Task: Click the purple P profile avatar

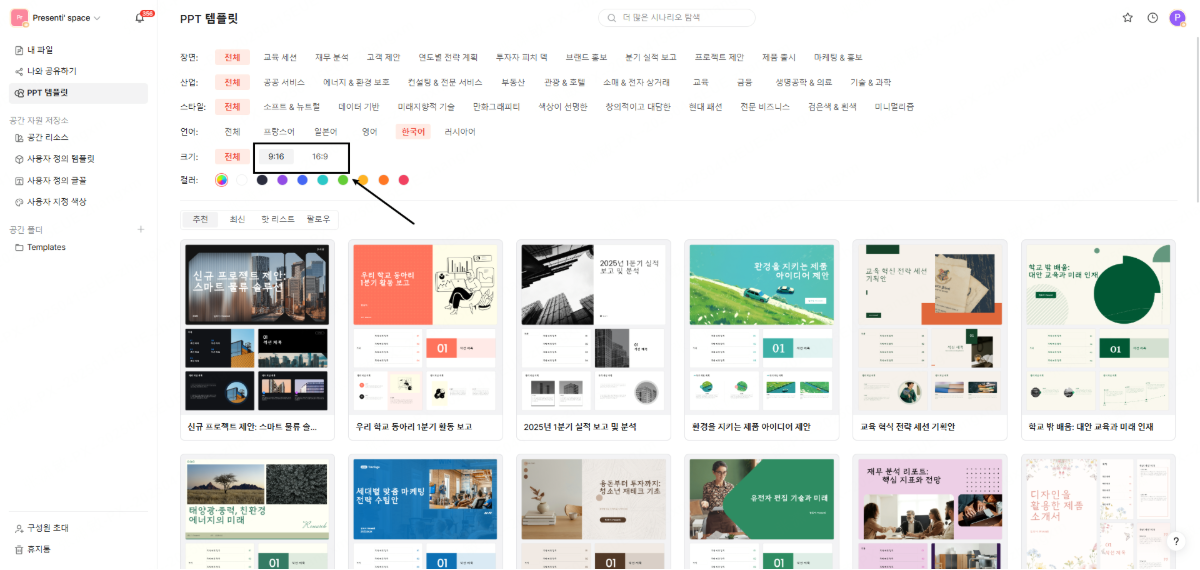Action: coord(1177,18)
